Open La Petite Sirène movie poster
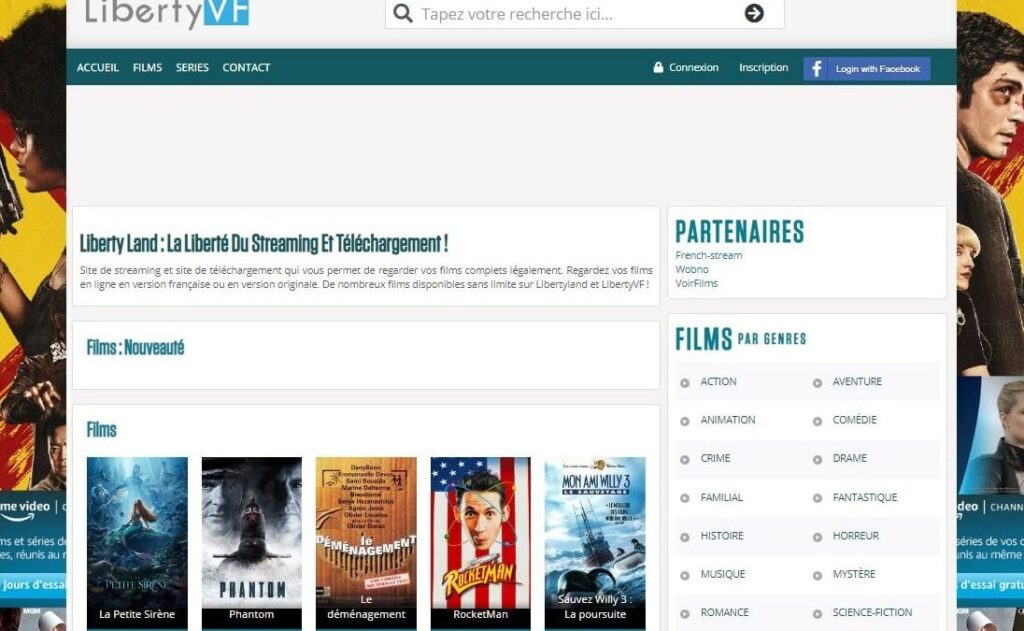 point(137,543)
